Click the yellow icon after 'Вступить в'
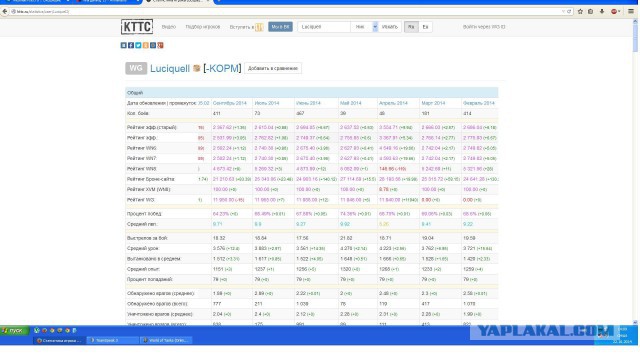The image size is (640, 360). (x=259, y=27)
